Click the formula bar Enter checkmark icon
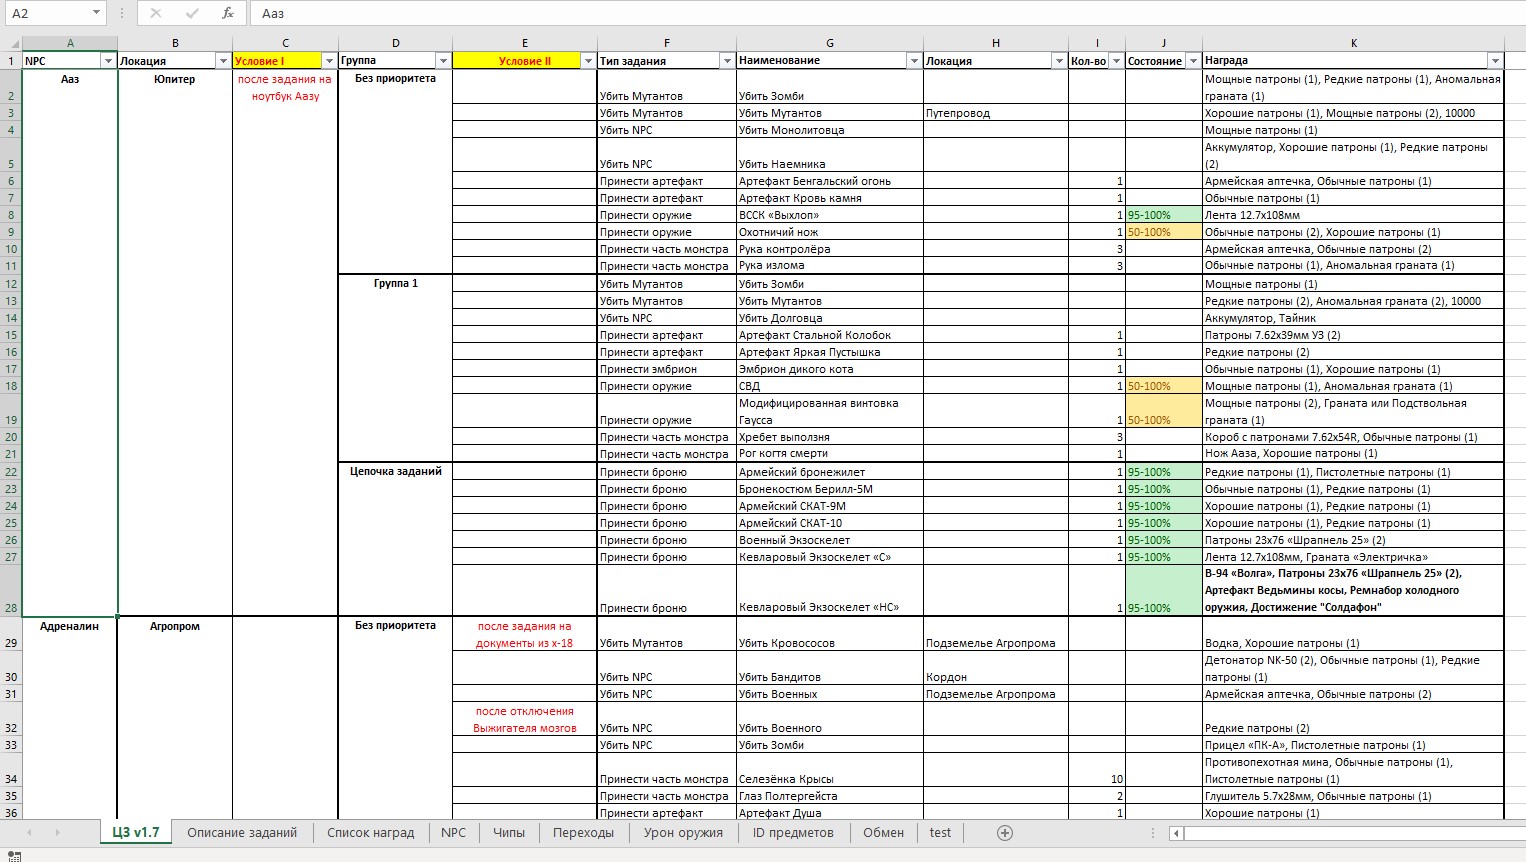This screenshot has width=1526, height=862. coord(192,13)
